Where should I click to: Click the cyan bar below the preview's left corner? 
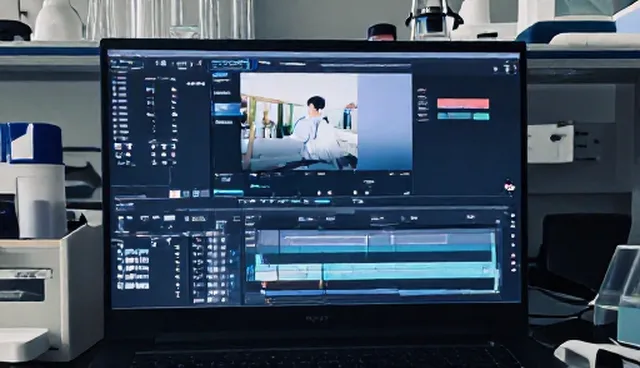click(229, 193)
